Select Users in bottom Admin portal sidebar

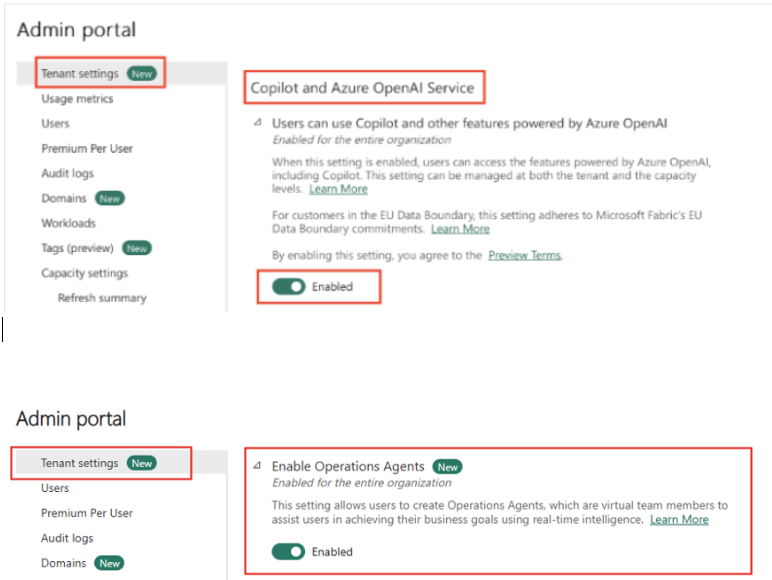(x=55, y=488)
